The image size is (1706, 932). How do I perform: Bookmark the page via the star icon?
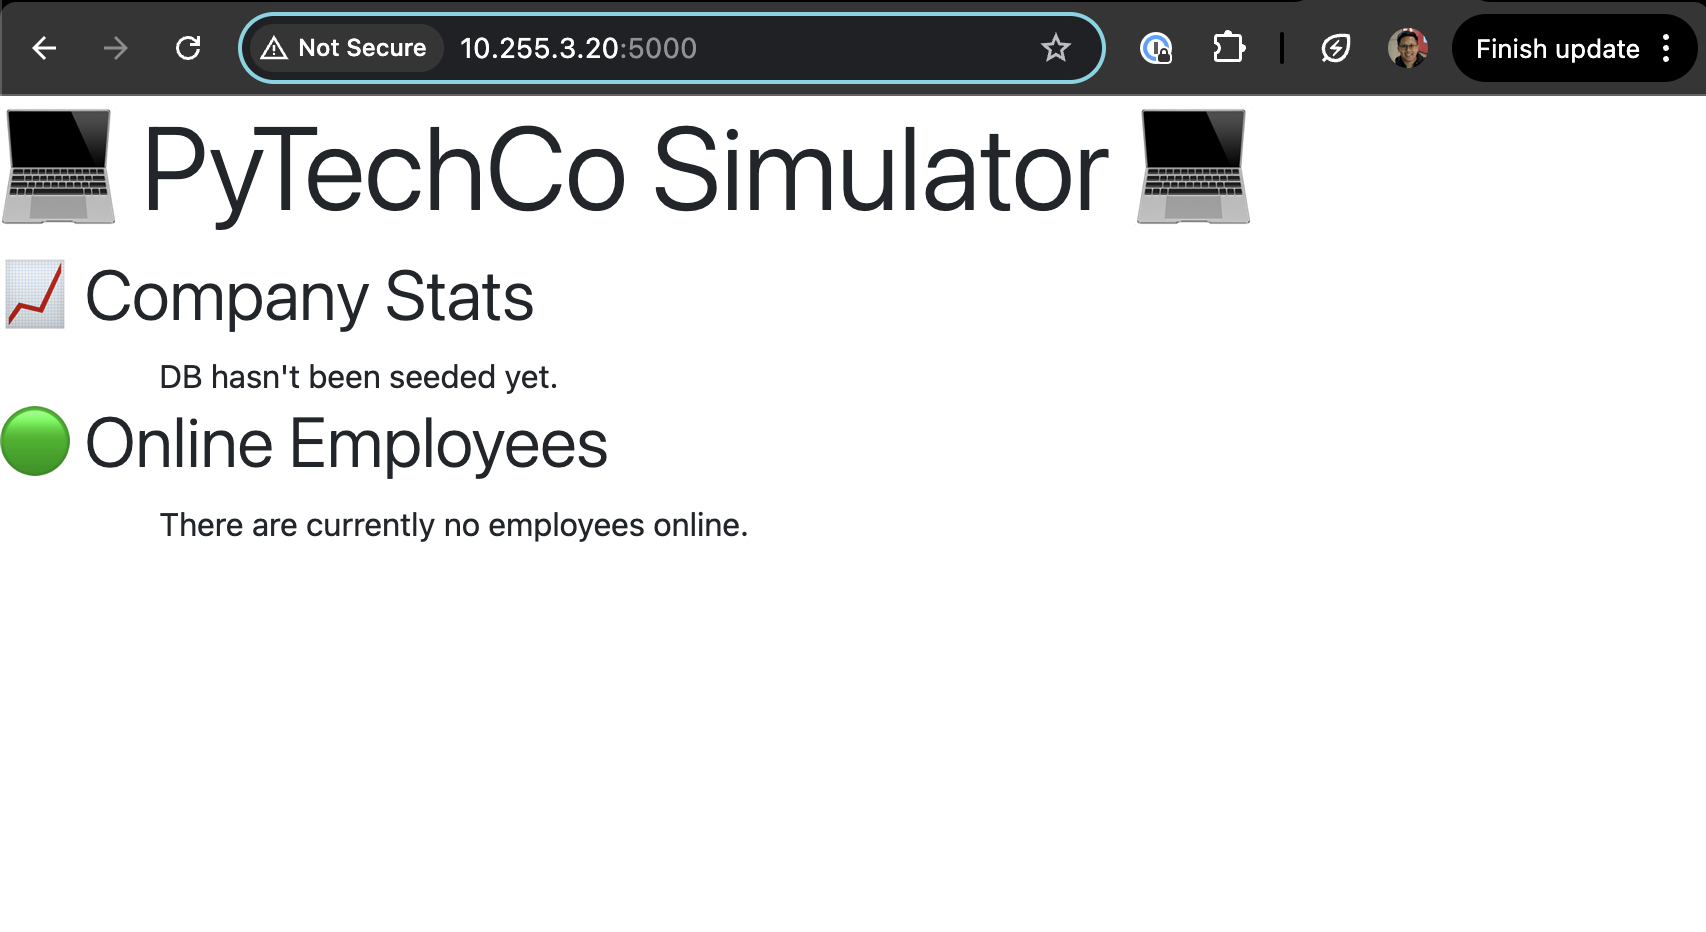[x=1056, y=47]
